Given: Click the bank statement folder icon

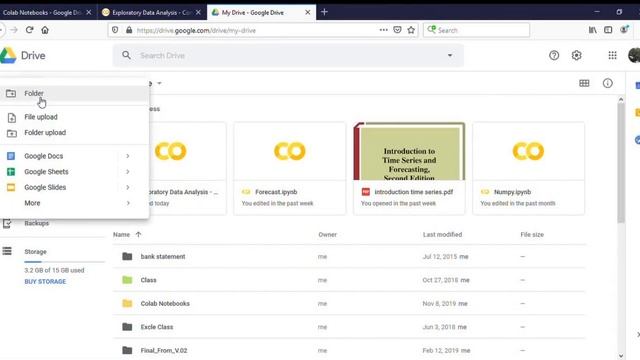Looking at the screenshot, I should (x=127, y=256).
